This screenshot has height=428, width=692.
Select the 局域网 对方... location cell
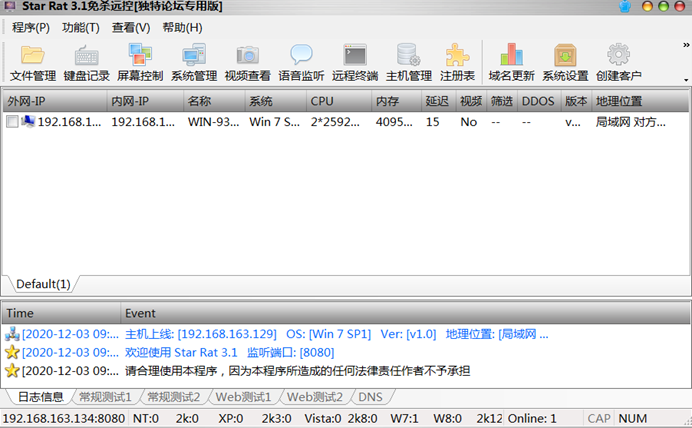click(x=631, y=122)
